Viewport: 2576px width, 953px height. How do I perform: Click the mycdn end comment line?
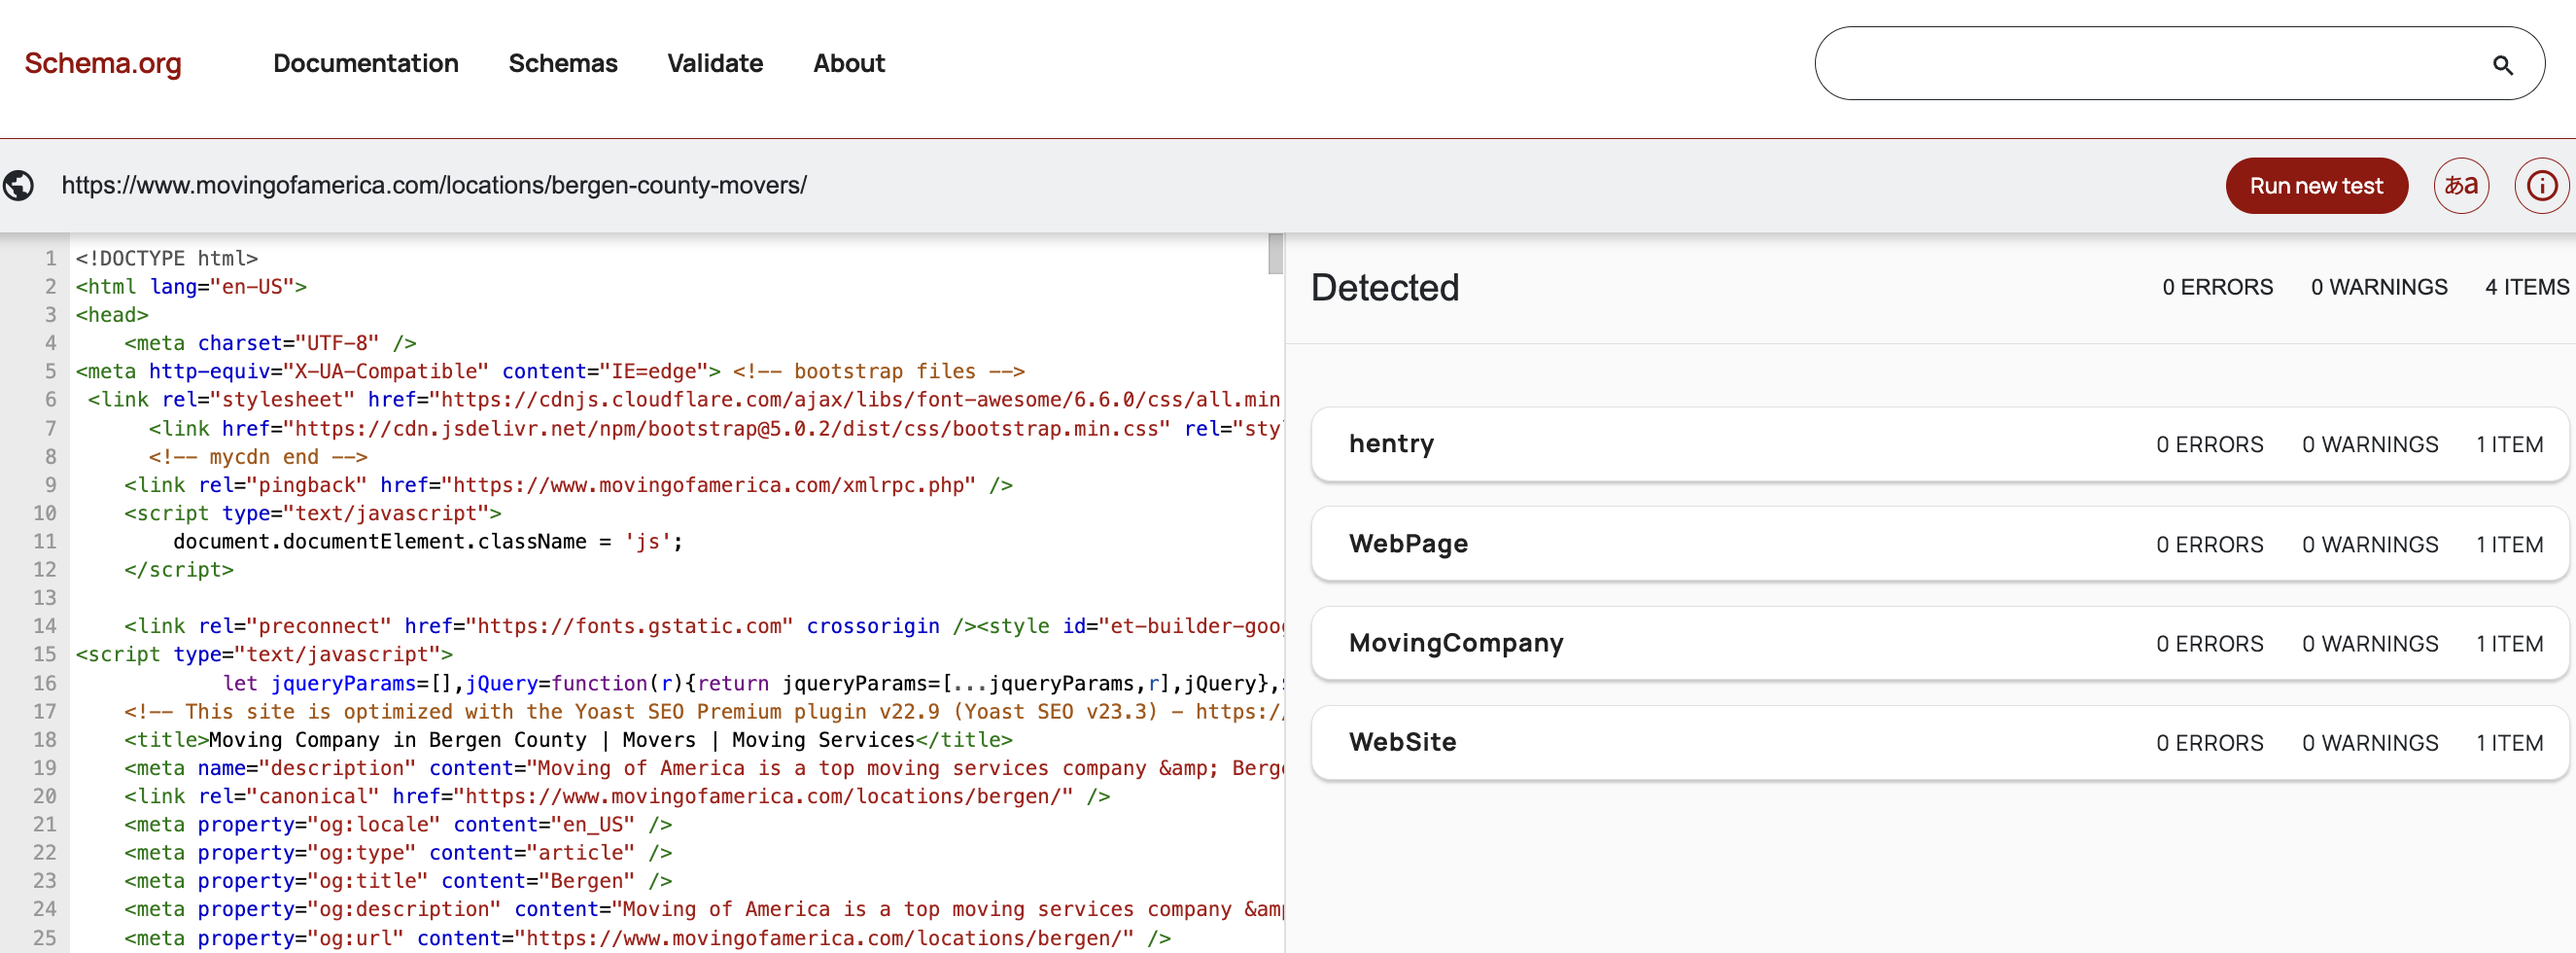258,457
